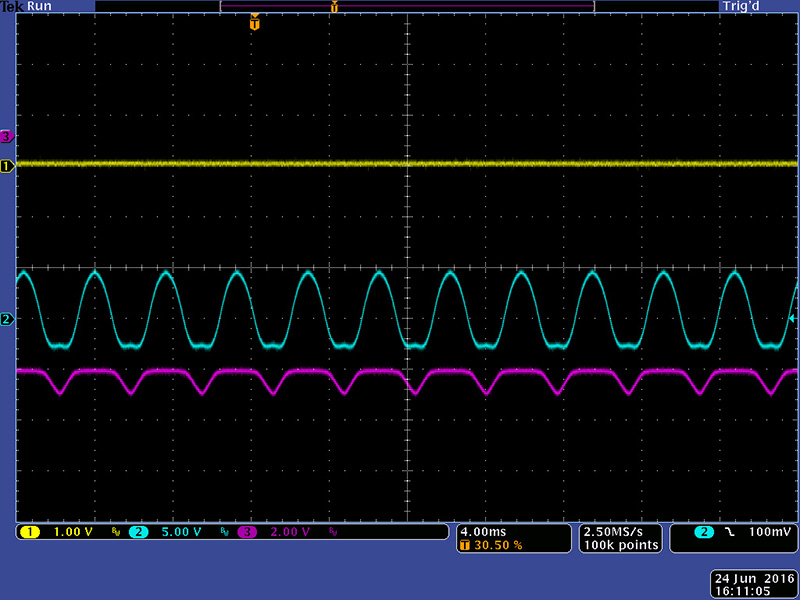Click the record view bar at top
The height and width of the screenshot is (600, 800).
pos(407,6)
